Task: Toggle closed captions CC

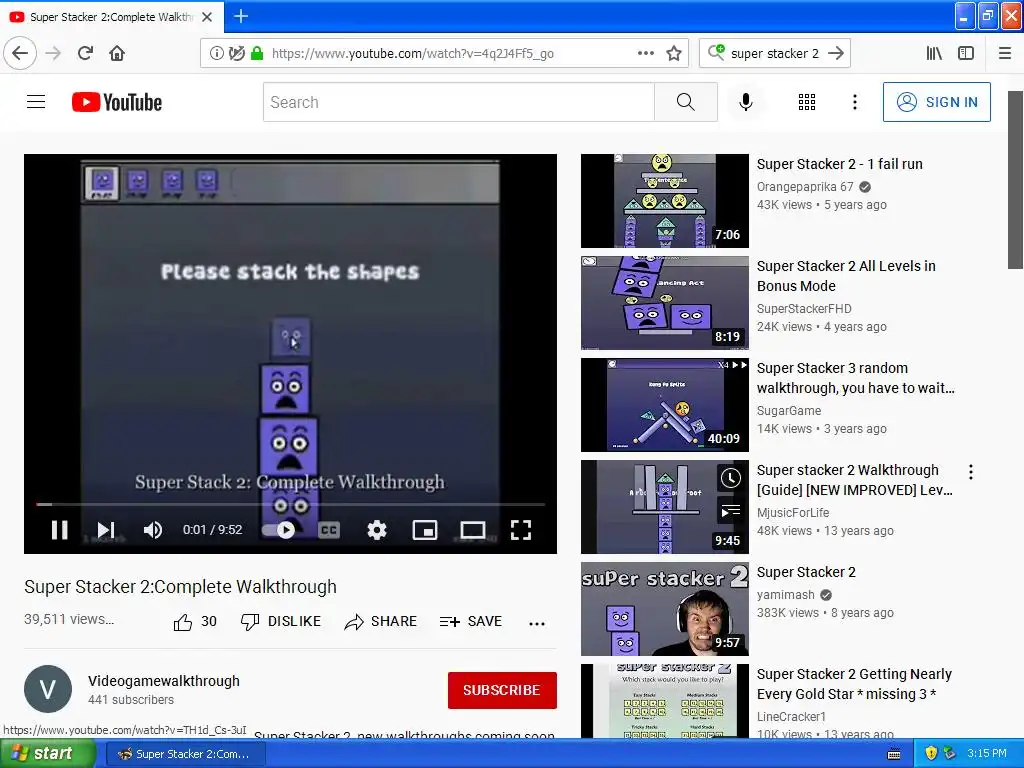Action: click(328, 530)
